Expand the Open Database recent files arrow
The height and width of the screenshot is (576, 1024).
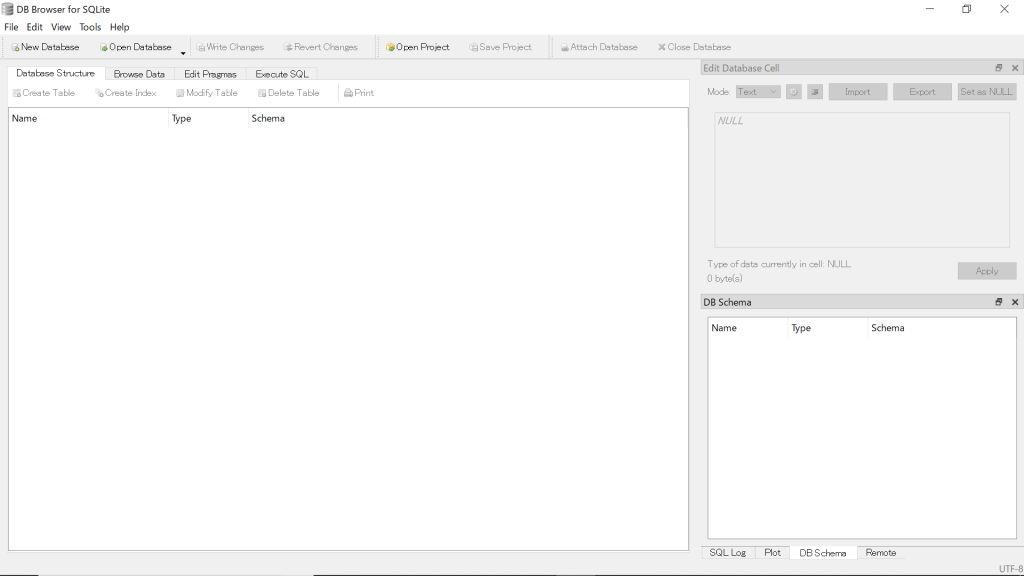click(183, 52)
